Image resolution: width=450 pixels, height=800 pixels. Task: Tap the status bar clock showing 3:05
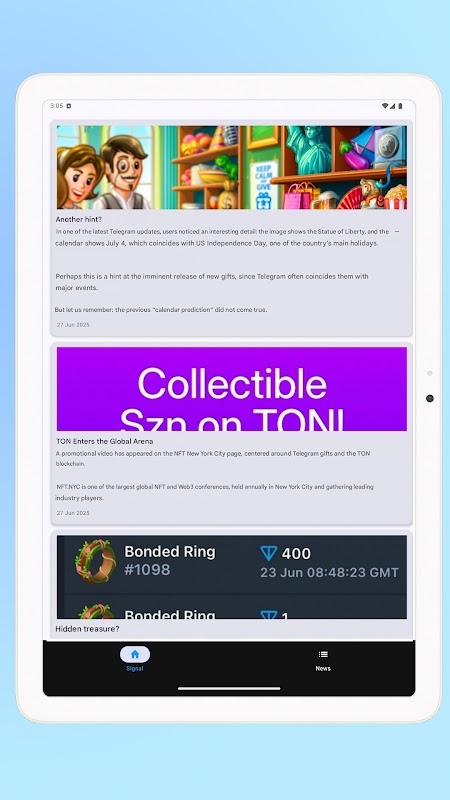click(57, 106)
